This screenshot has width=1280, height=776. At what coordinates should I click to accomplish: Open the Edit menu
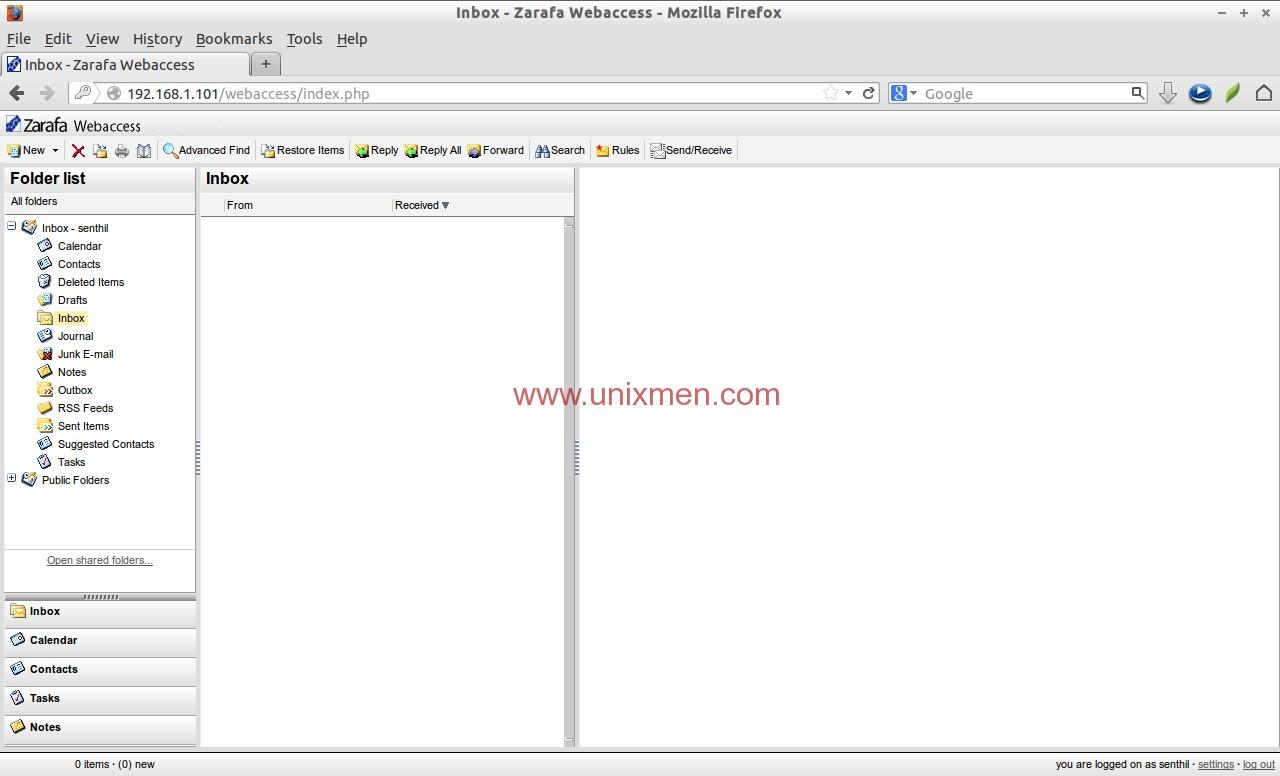click(58, 39)
